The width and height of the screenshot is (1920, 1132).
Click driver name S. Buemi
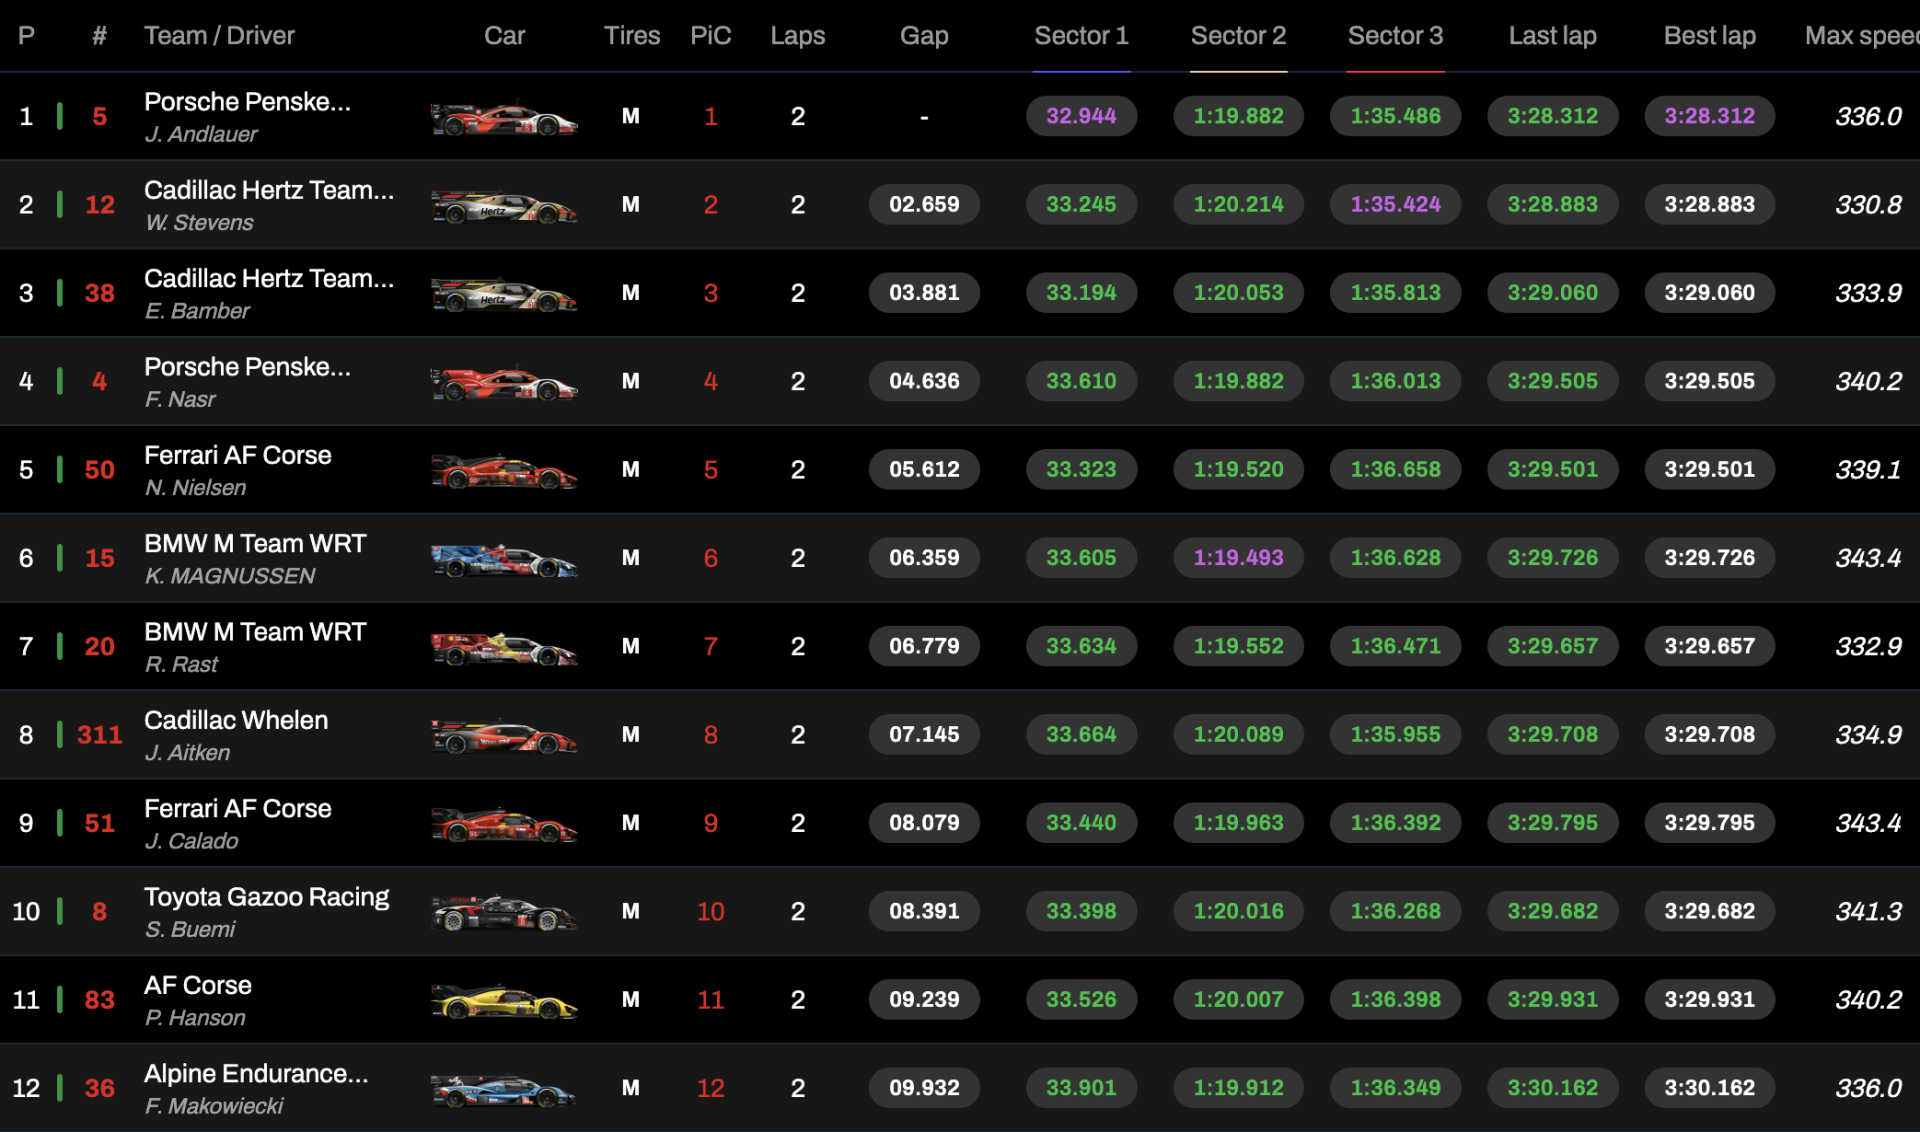pos(190,929)
